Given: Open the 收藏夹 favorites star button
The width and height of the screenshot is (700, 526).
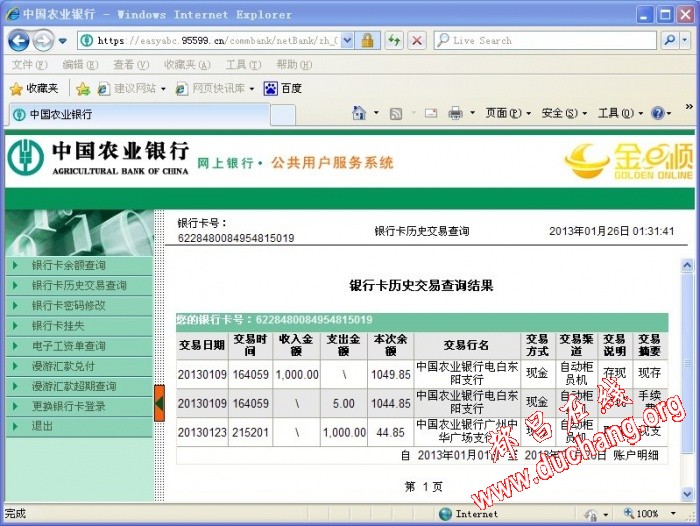Looking at the screenshot, I should click(34, 89).
